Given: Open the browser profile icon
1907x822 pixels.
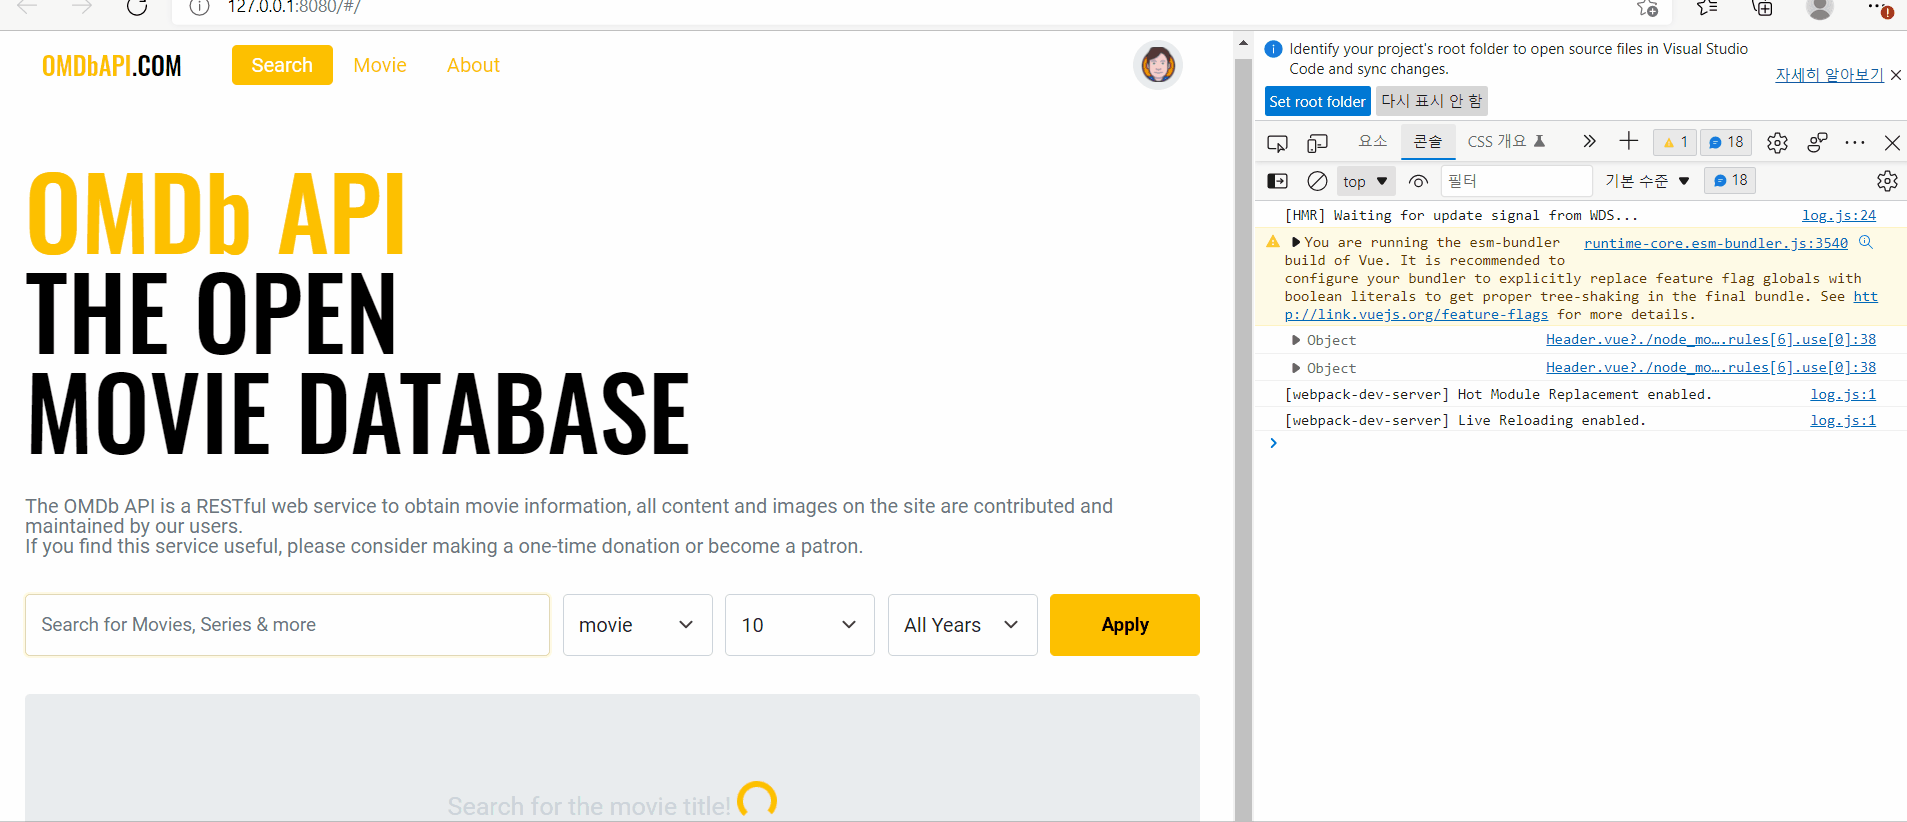Looking at the screenshot, I should [x=1820, y=8].
